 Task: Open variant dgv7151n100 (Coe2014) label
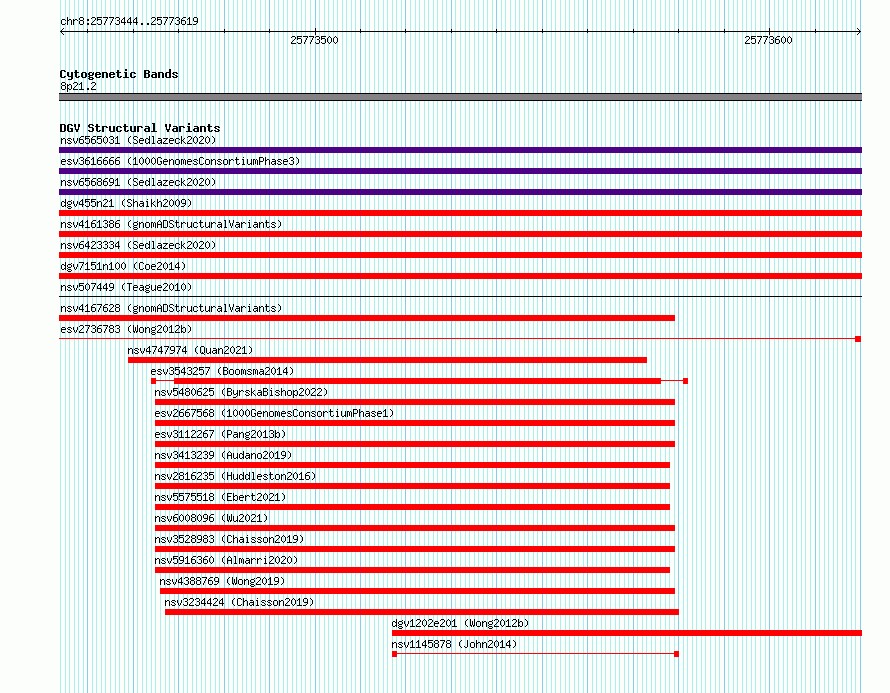pos(123,266)
